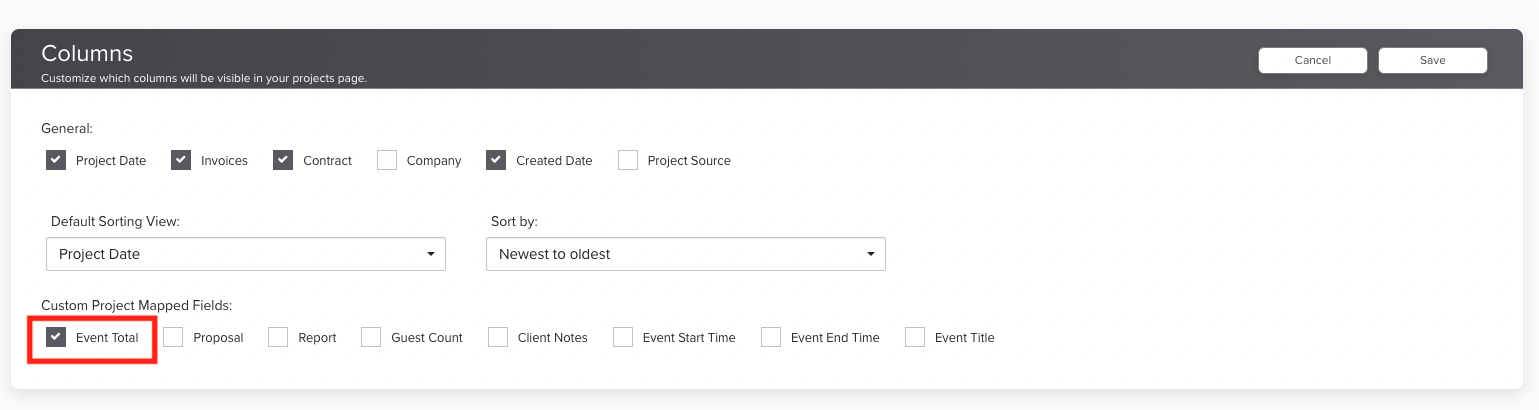Check the Project Source checkbox
The image size is (1539, 410).
tap(628, 160)
